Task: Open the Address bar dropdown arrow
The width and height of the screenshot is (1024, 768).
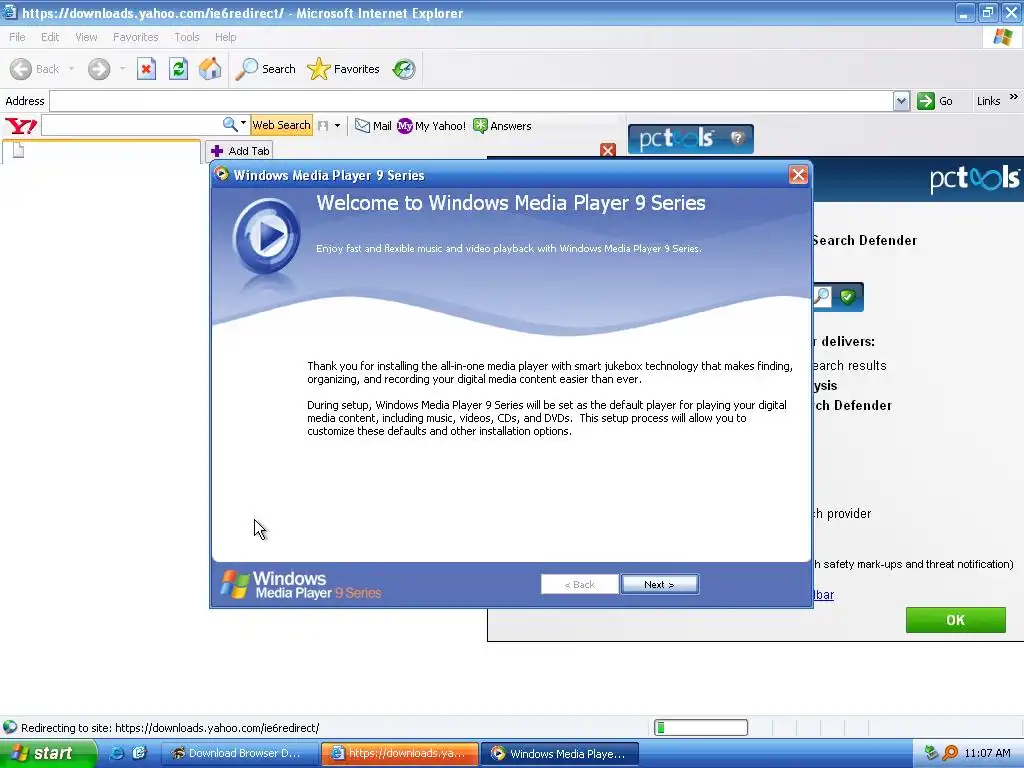Action: [x=901, y=101]
